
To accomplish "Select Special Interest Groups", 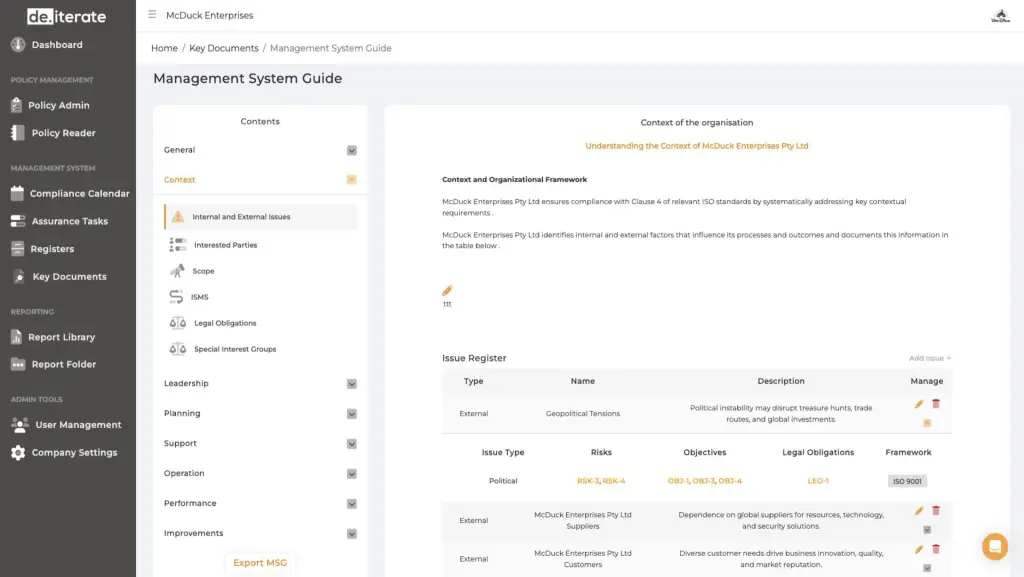I will (235, 349).
